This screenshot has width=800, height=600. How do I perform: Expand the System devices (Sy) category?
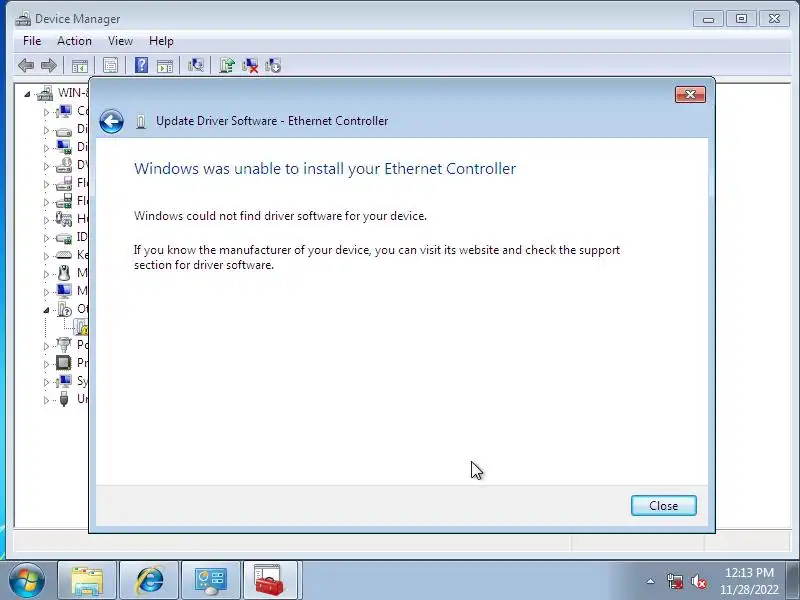46,382
